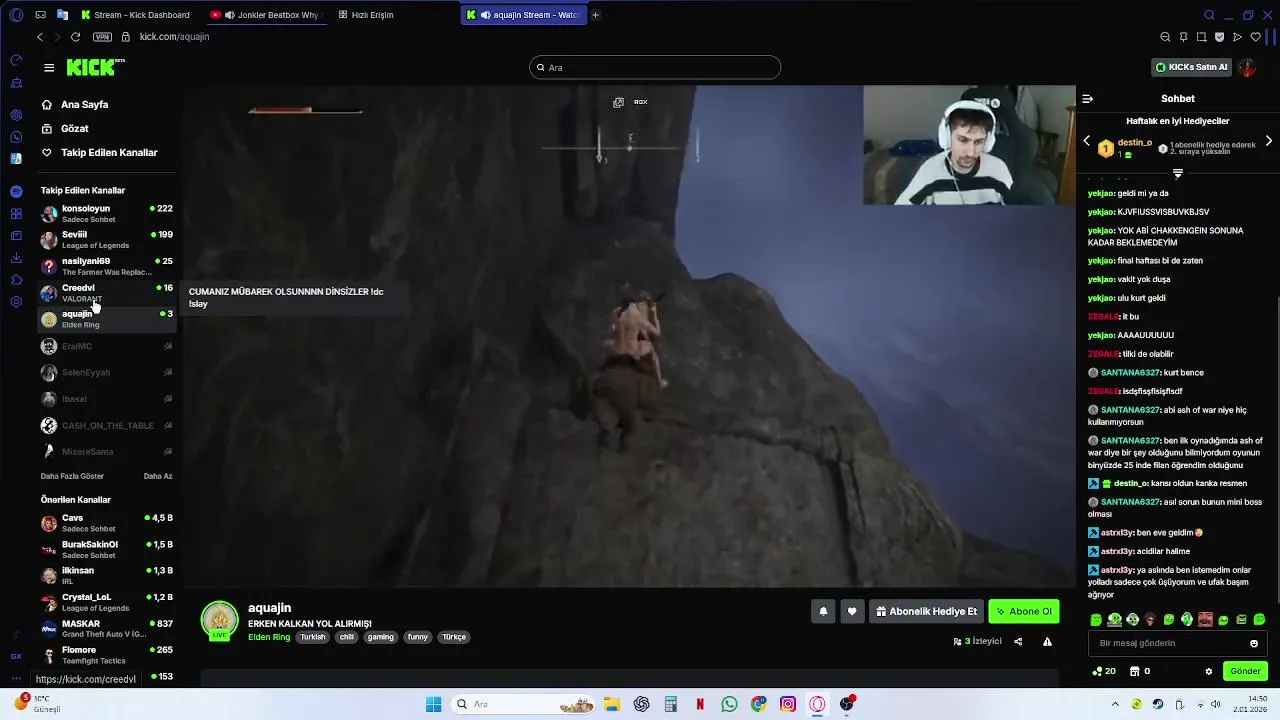Expand list with Daha Fazla Göster
Image resolution: width=1280 pixels, height=720 pixels.
[72, 476]
